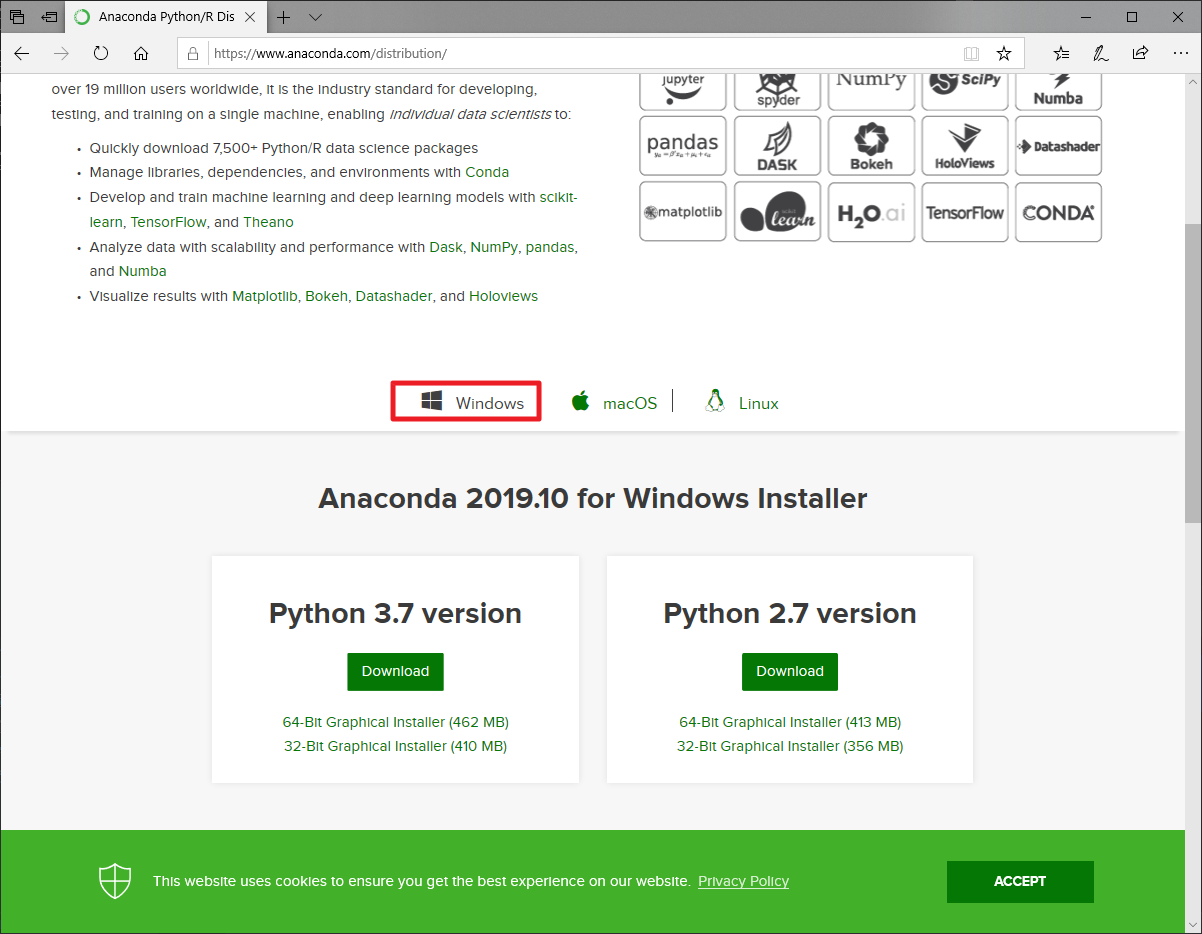This screenshot has height=934, width=1202.
Task: Share this page icon
Action: (x=1140, y=53)
